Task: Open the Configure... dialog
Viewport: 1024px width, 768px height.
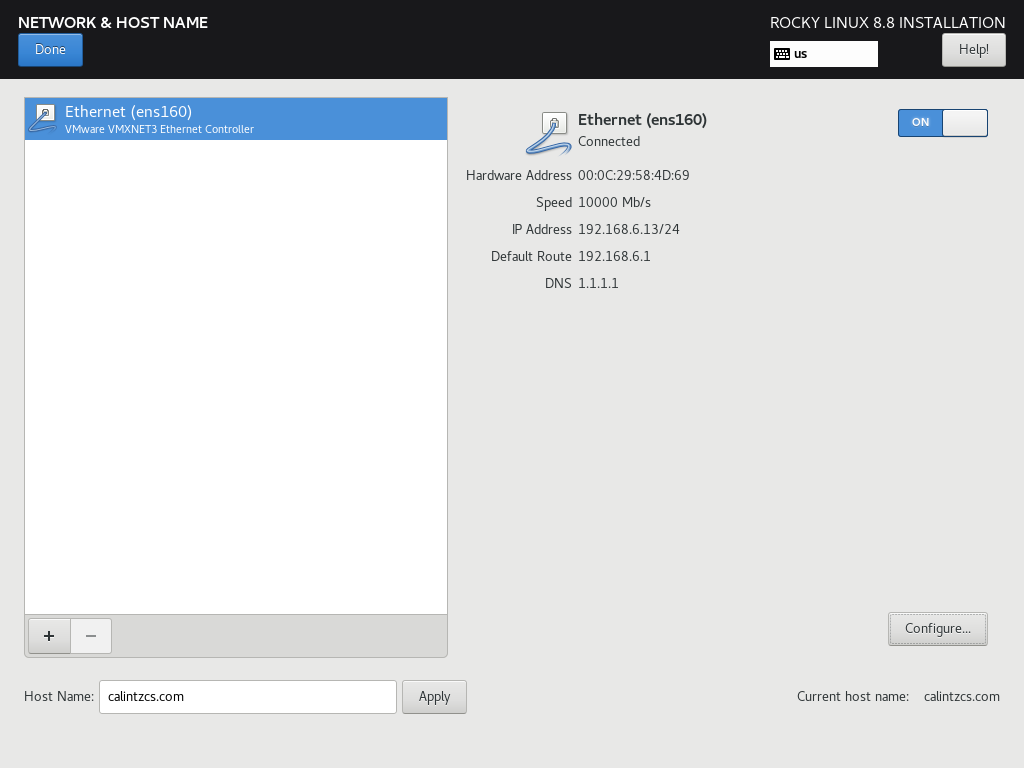Action: (937, 628)
